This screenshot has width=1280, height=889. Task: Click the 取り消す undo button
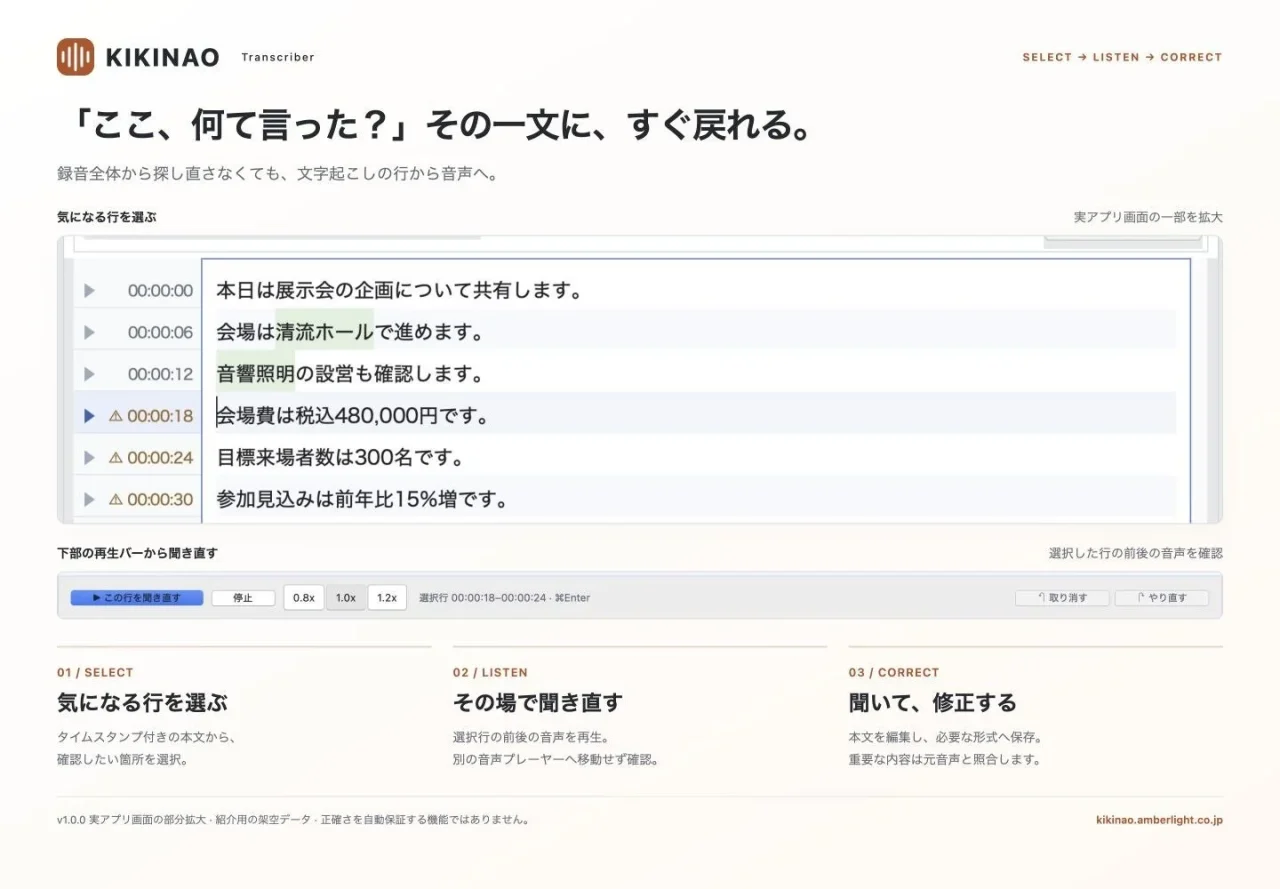(1062, 598)
